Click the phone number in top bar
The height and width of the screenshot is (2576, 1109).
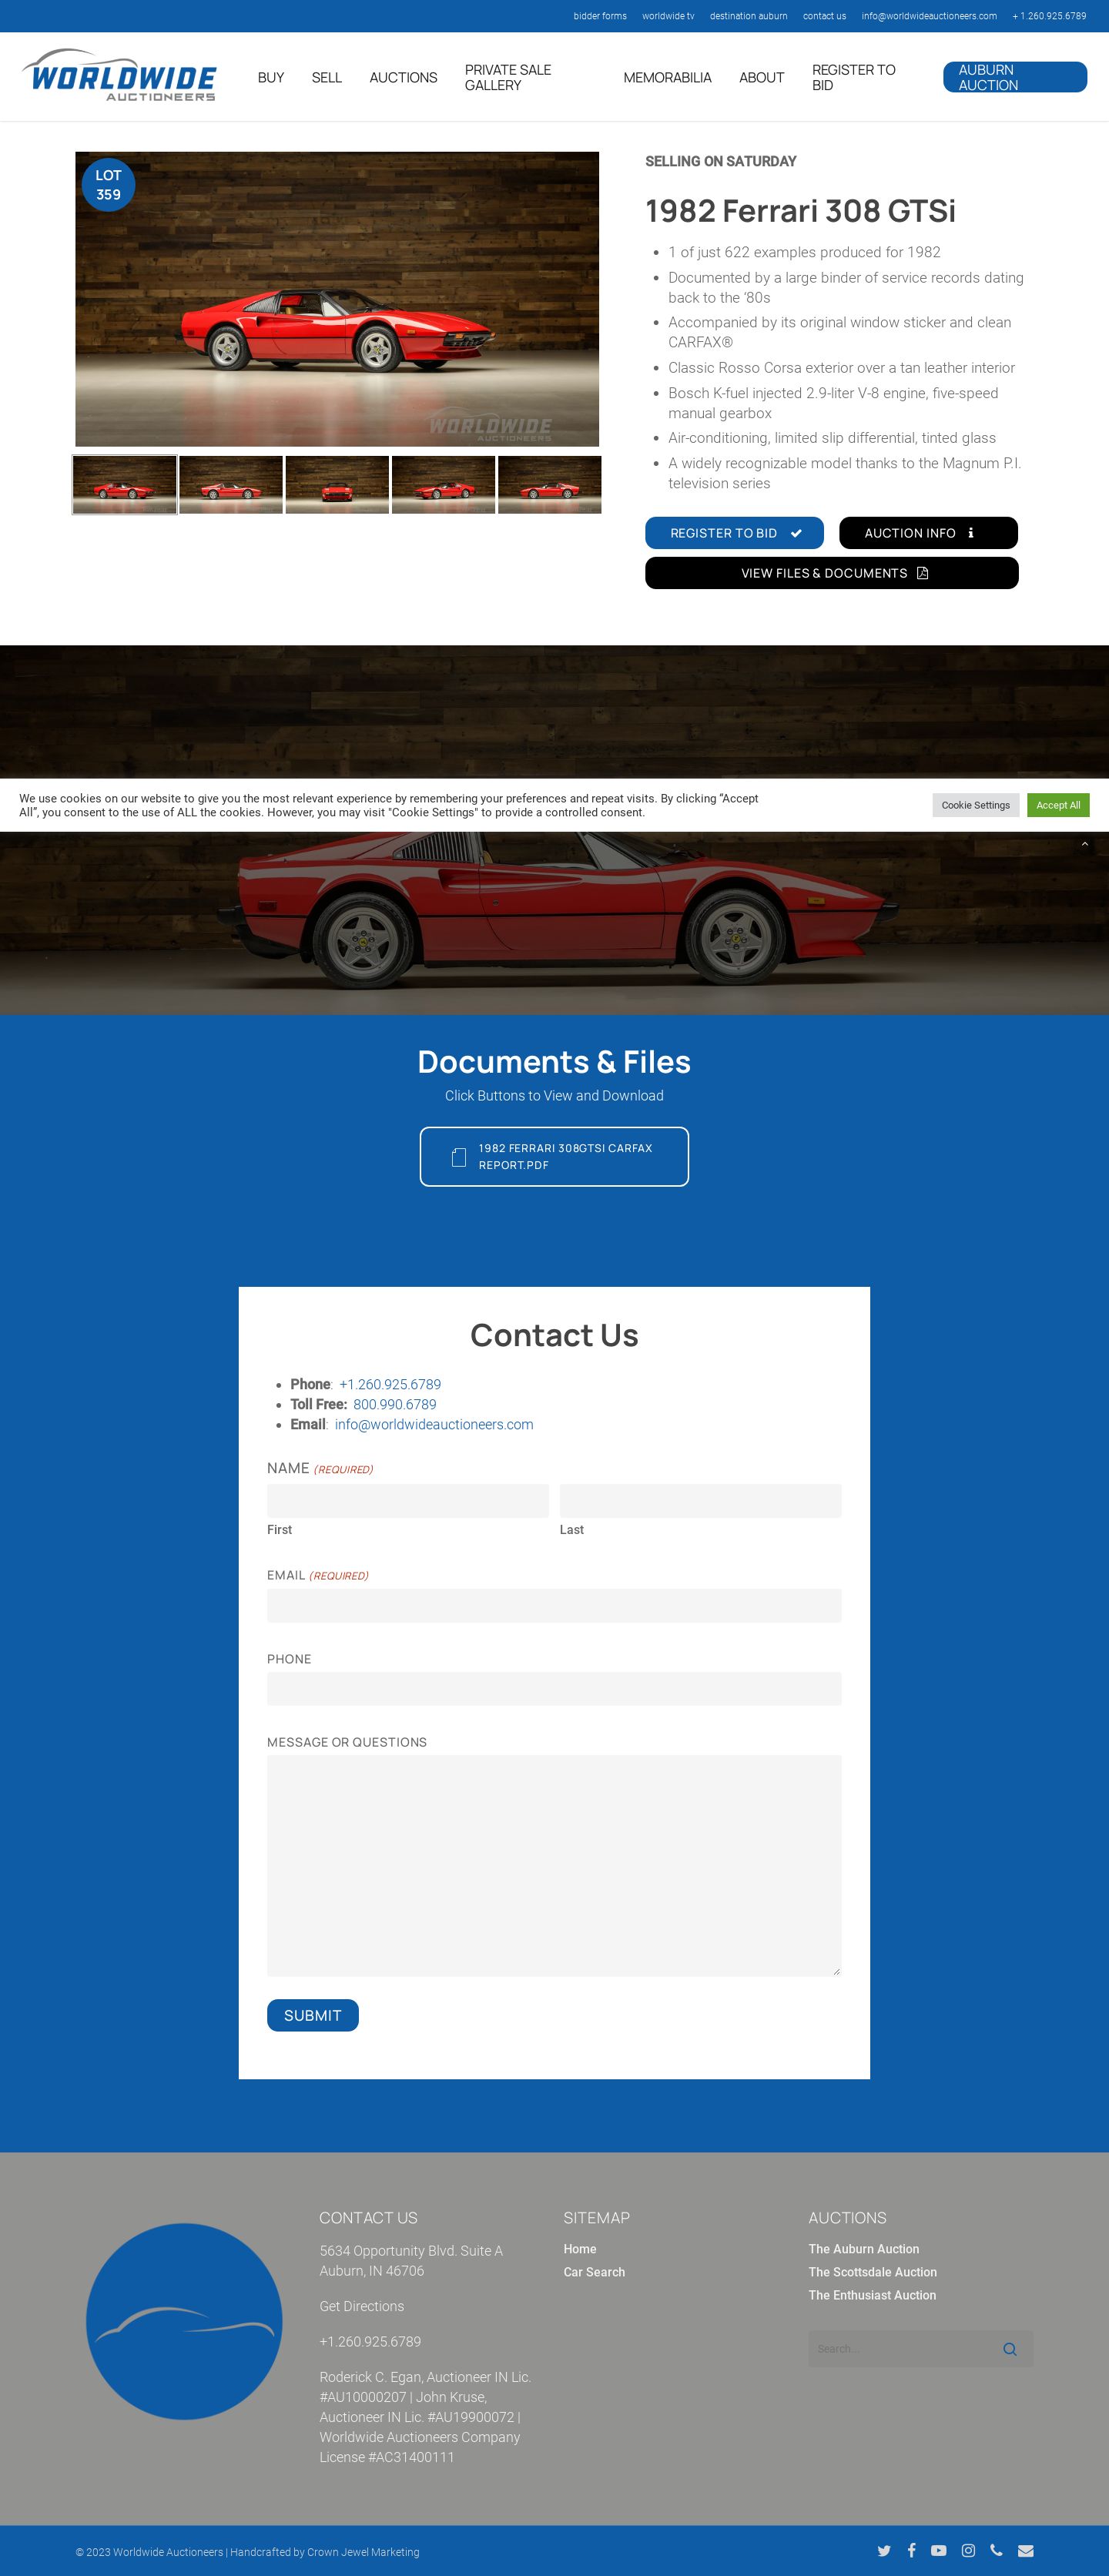(x=1049, y=16)
